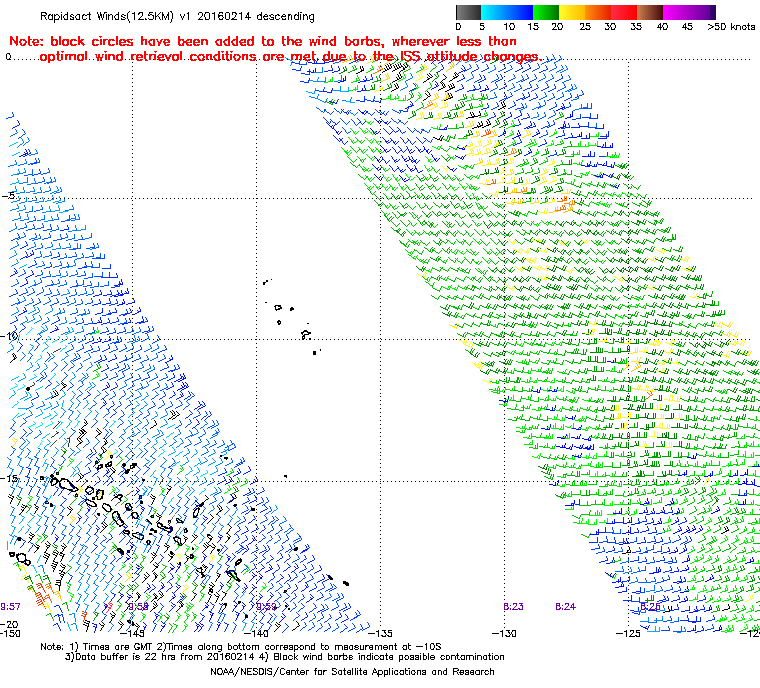Click the '-145' longitude label
The width and height of the screenshot is (760, 688).
[132, 633]
